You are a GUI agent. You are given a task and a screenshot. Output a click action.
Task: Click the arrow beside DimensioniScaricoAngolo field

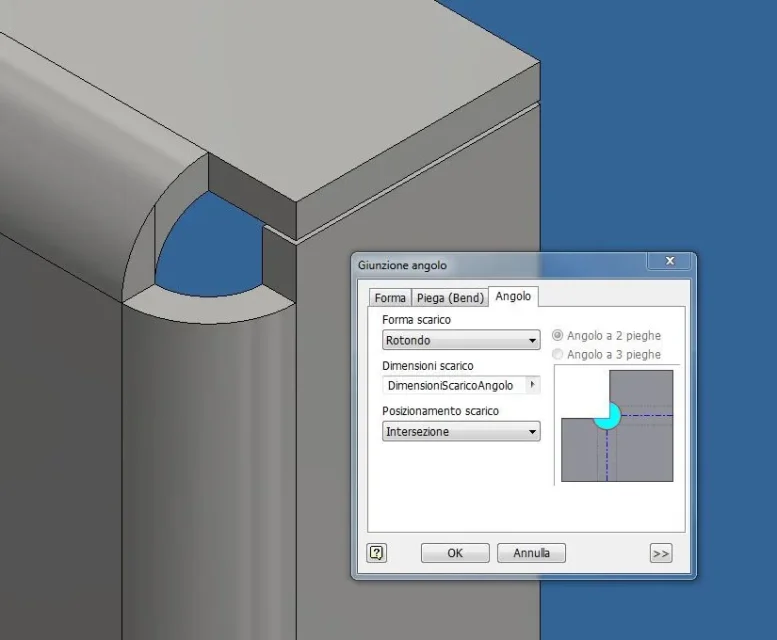pyautogui.click(x=533, y=385)
